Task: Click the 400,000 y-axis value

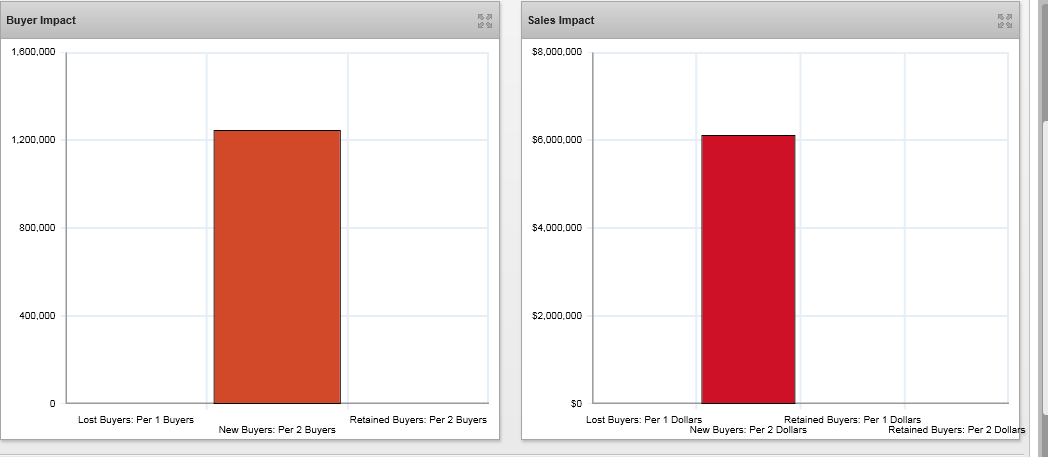Action: pos(37,316)
